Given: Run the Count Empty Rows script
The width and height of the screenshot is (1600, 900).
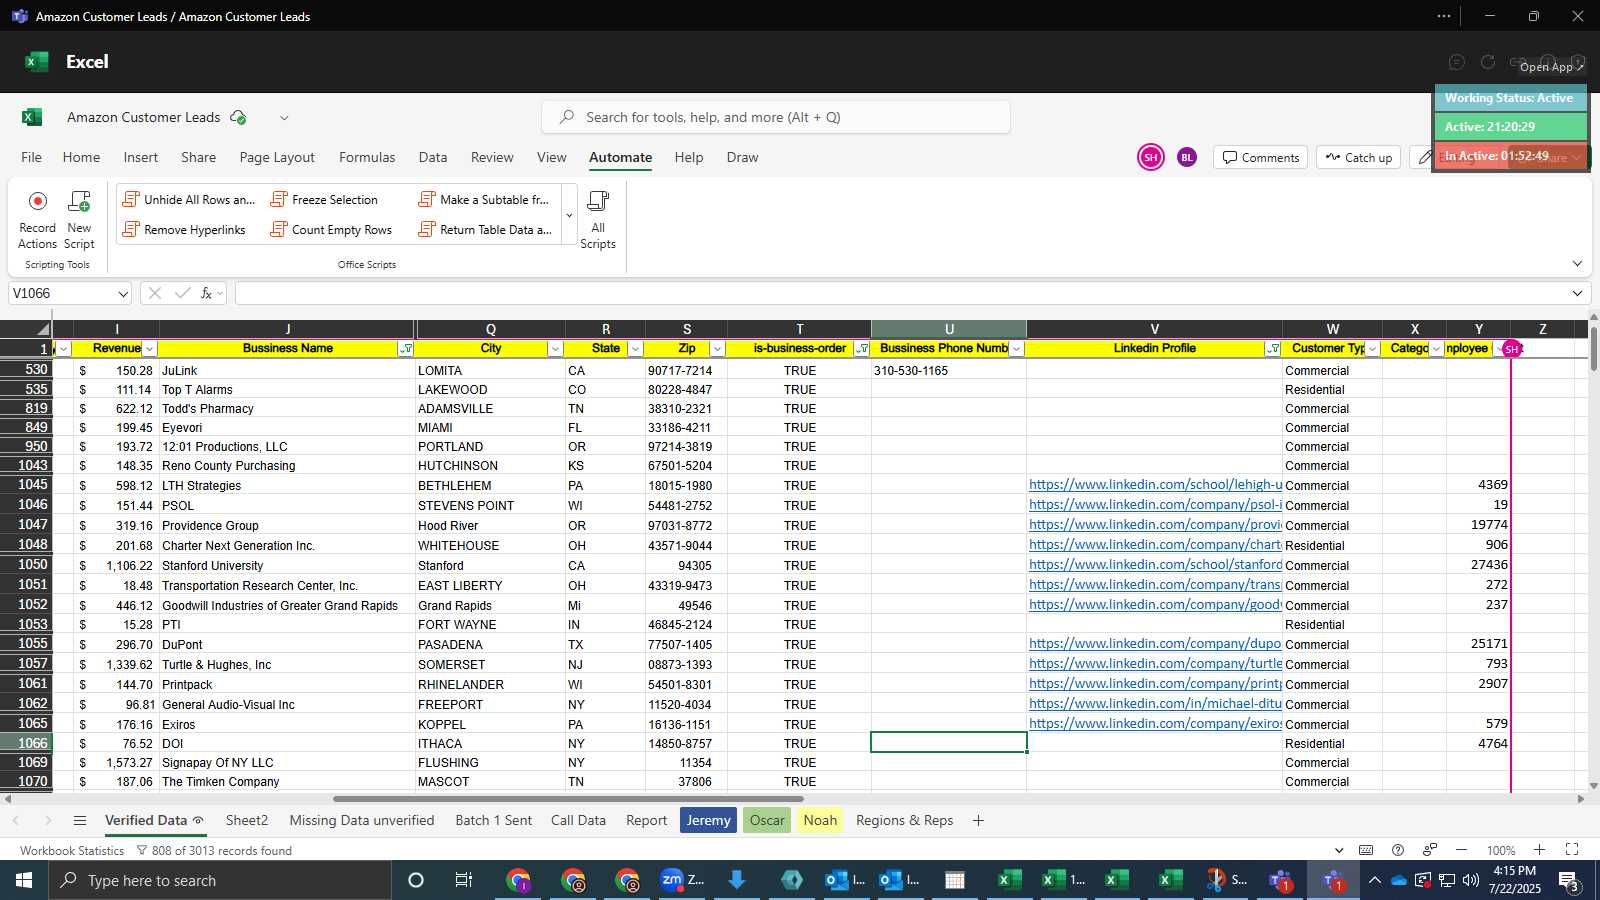Looking at the screenshot, I should (x=331, y=229).
